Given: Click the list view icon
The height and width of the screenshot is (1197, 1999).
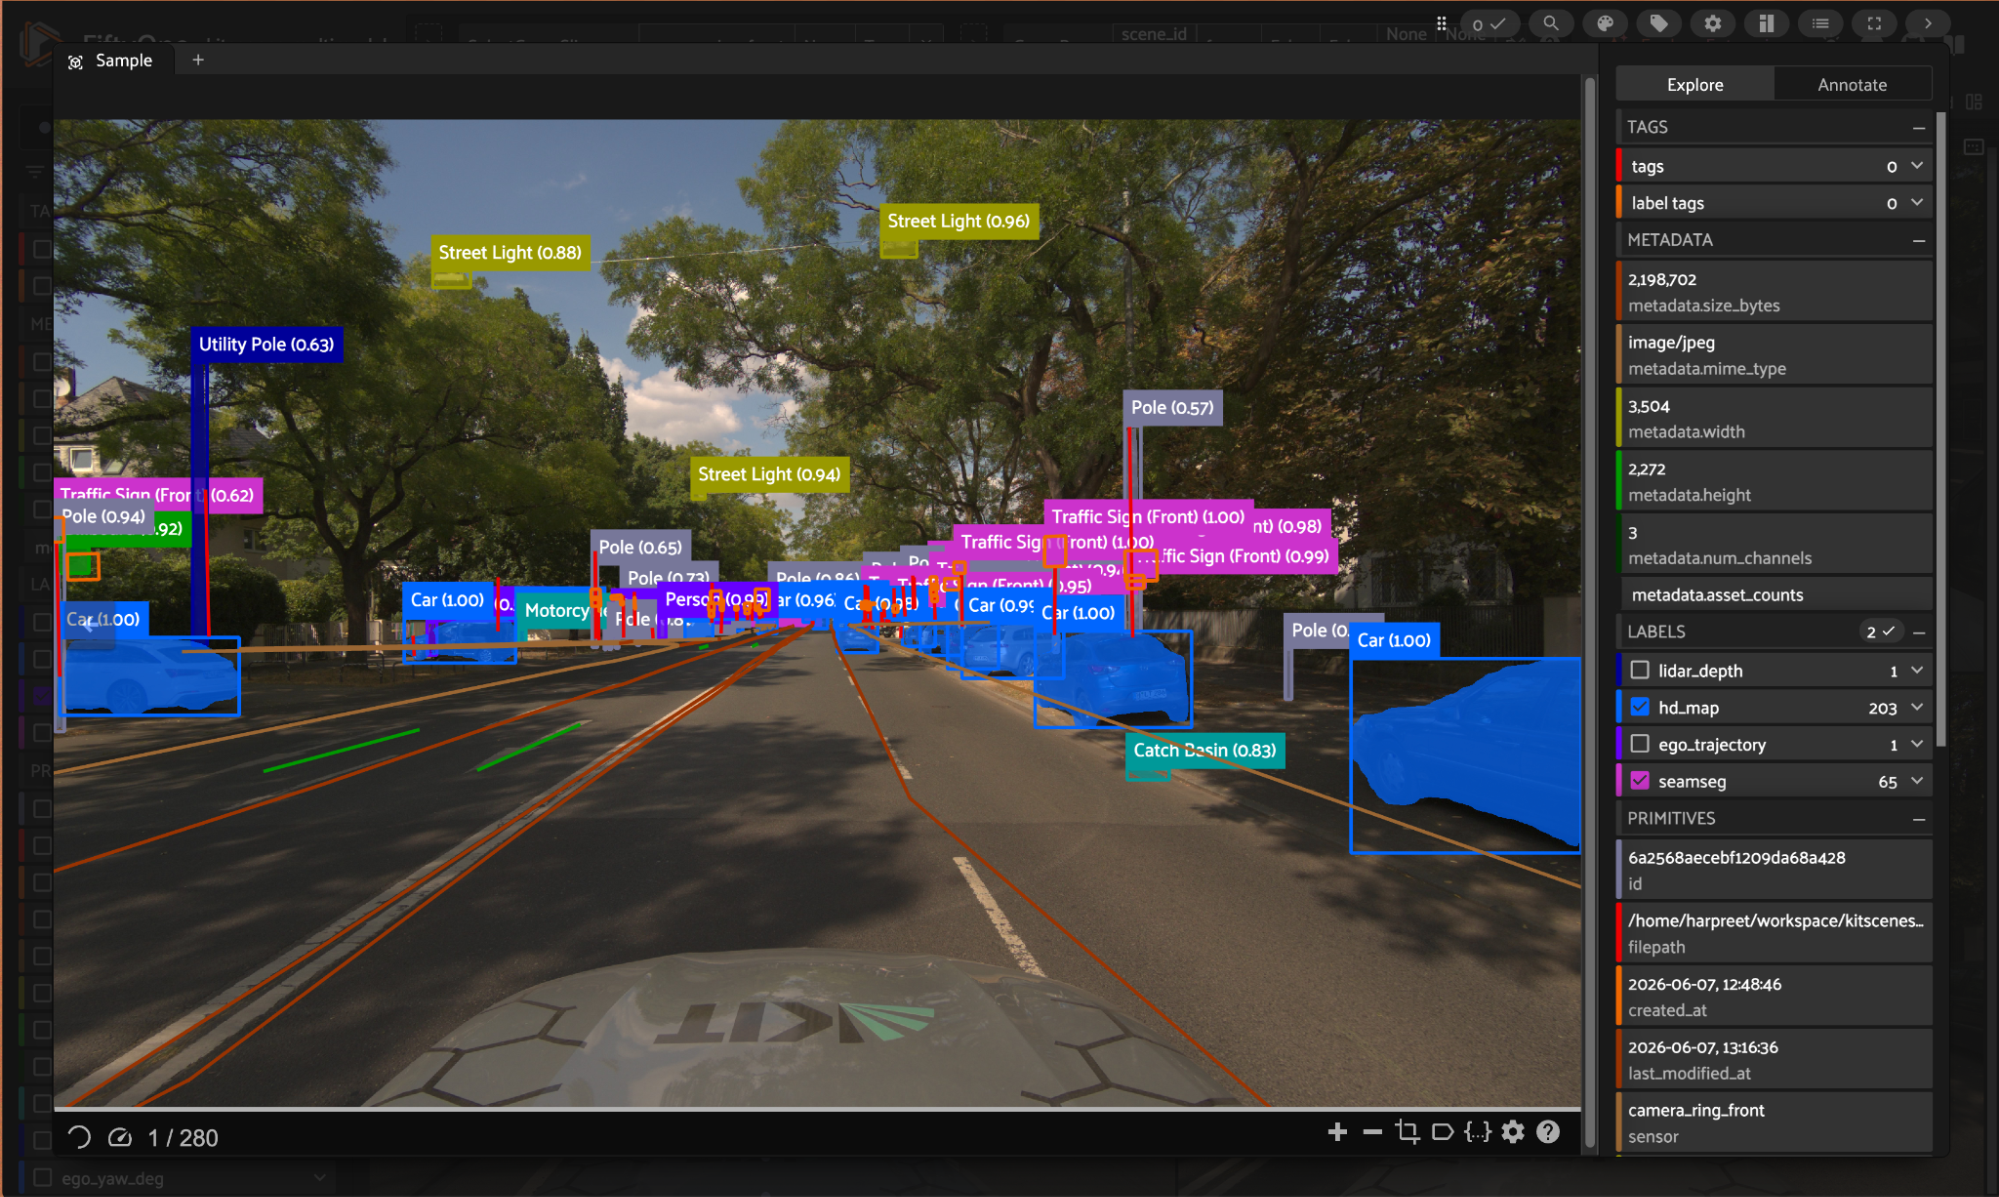Looking at the screenshot, I should [x=1821, y=23].
